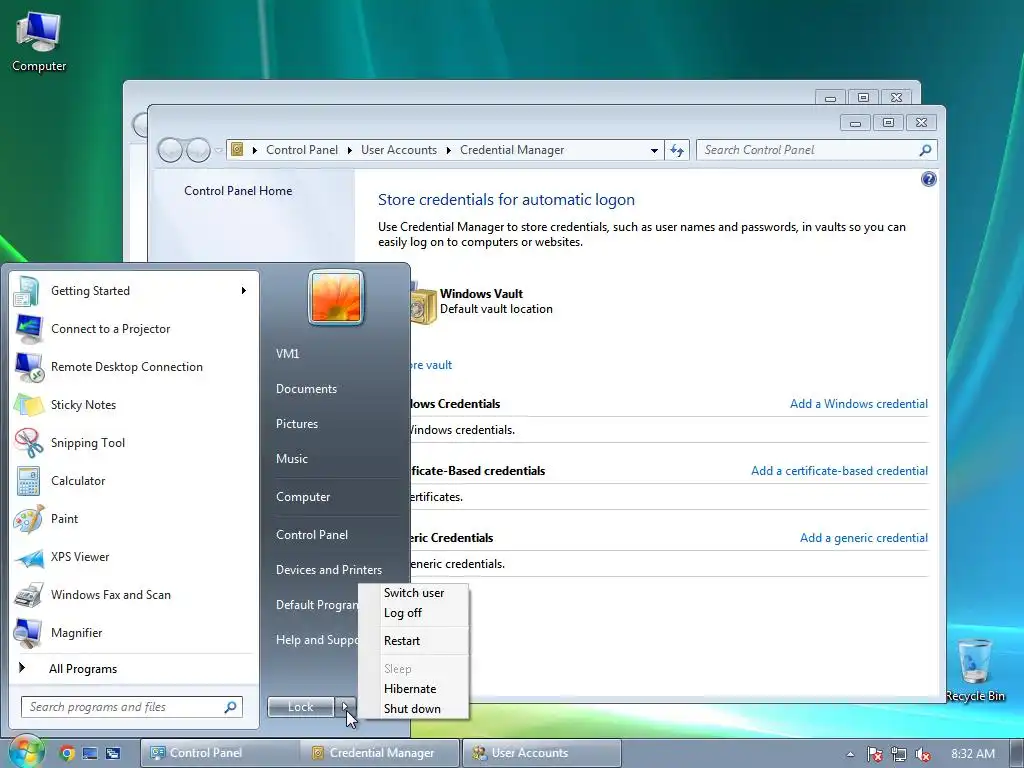1024x768 pixels.
Task: Launch Calculator
Action: click(x=134, y=481)
